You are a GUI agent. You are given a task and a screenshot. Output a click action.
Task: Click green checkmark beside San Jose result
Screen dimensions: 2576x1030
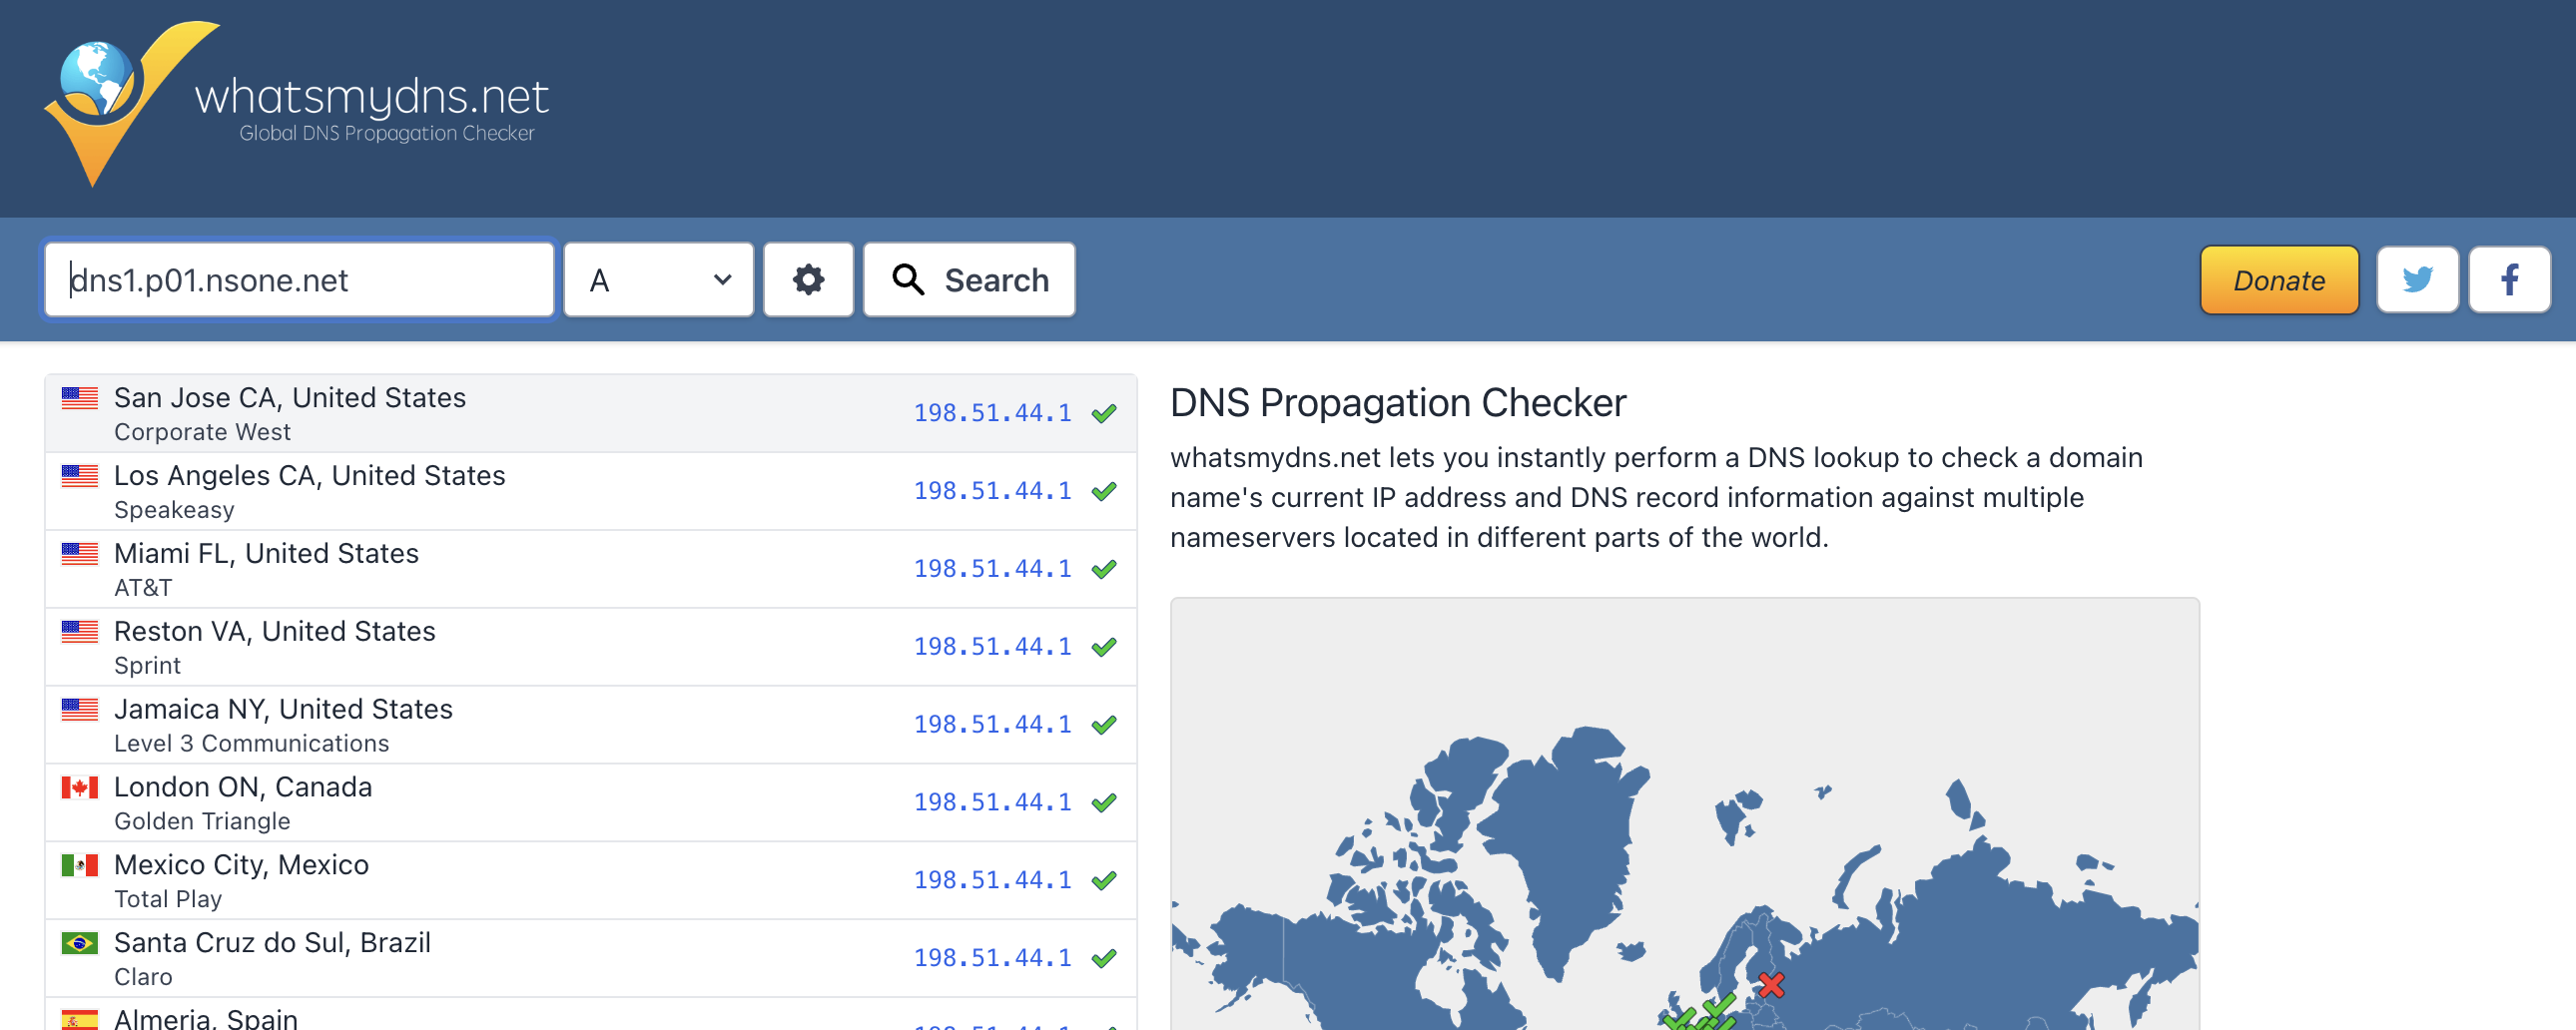1104,413
